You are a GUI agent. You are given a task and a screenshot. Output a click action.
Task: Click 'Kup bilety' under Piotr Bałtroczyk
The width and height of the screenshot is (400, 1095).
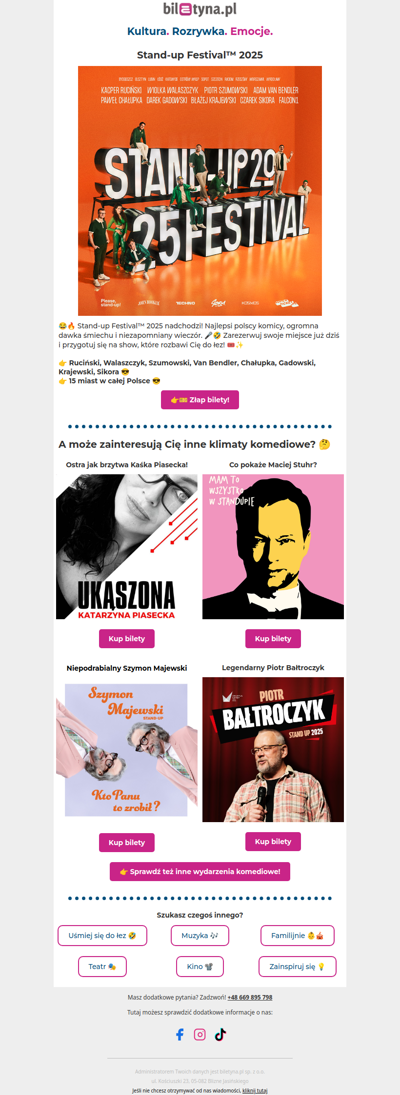[x=273, y=842]
